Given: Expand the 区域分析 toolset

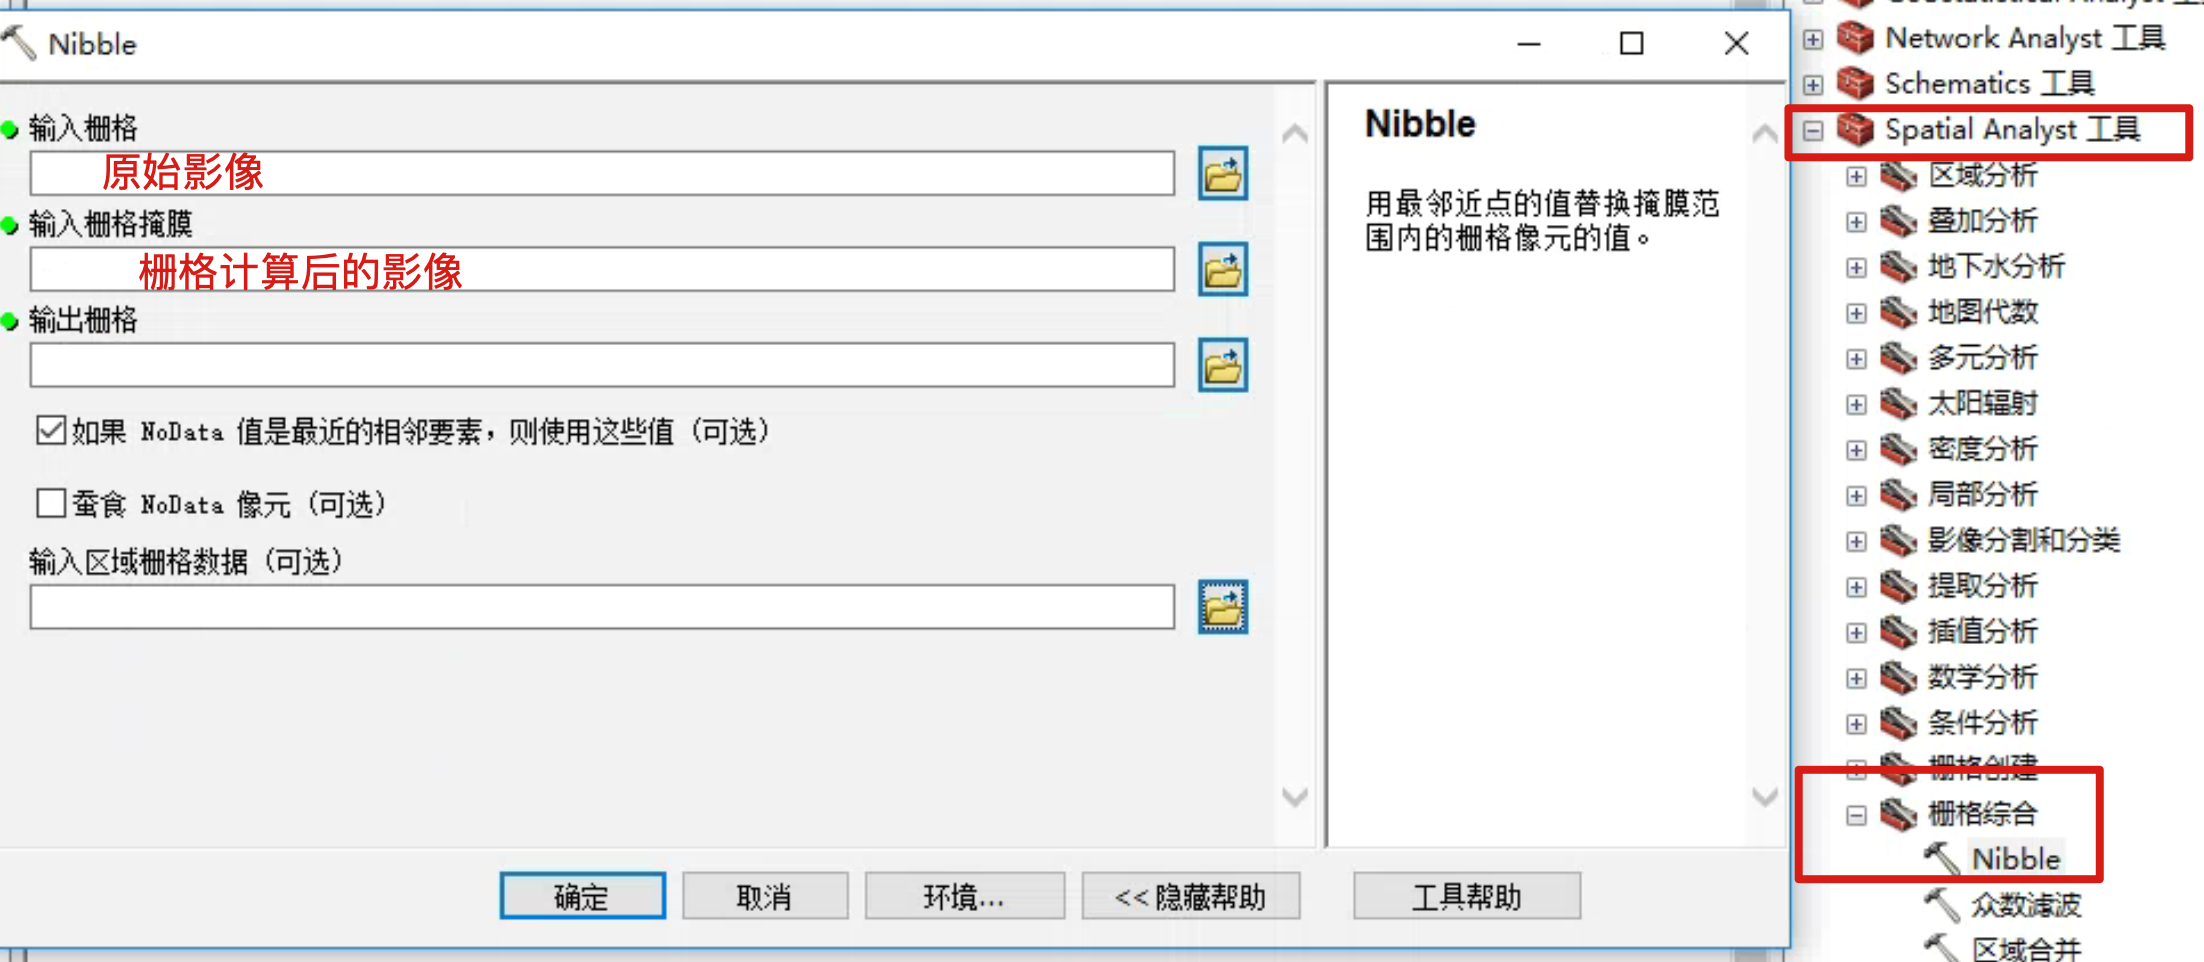Looking at the screenshot, I should (1856, 176).
